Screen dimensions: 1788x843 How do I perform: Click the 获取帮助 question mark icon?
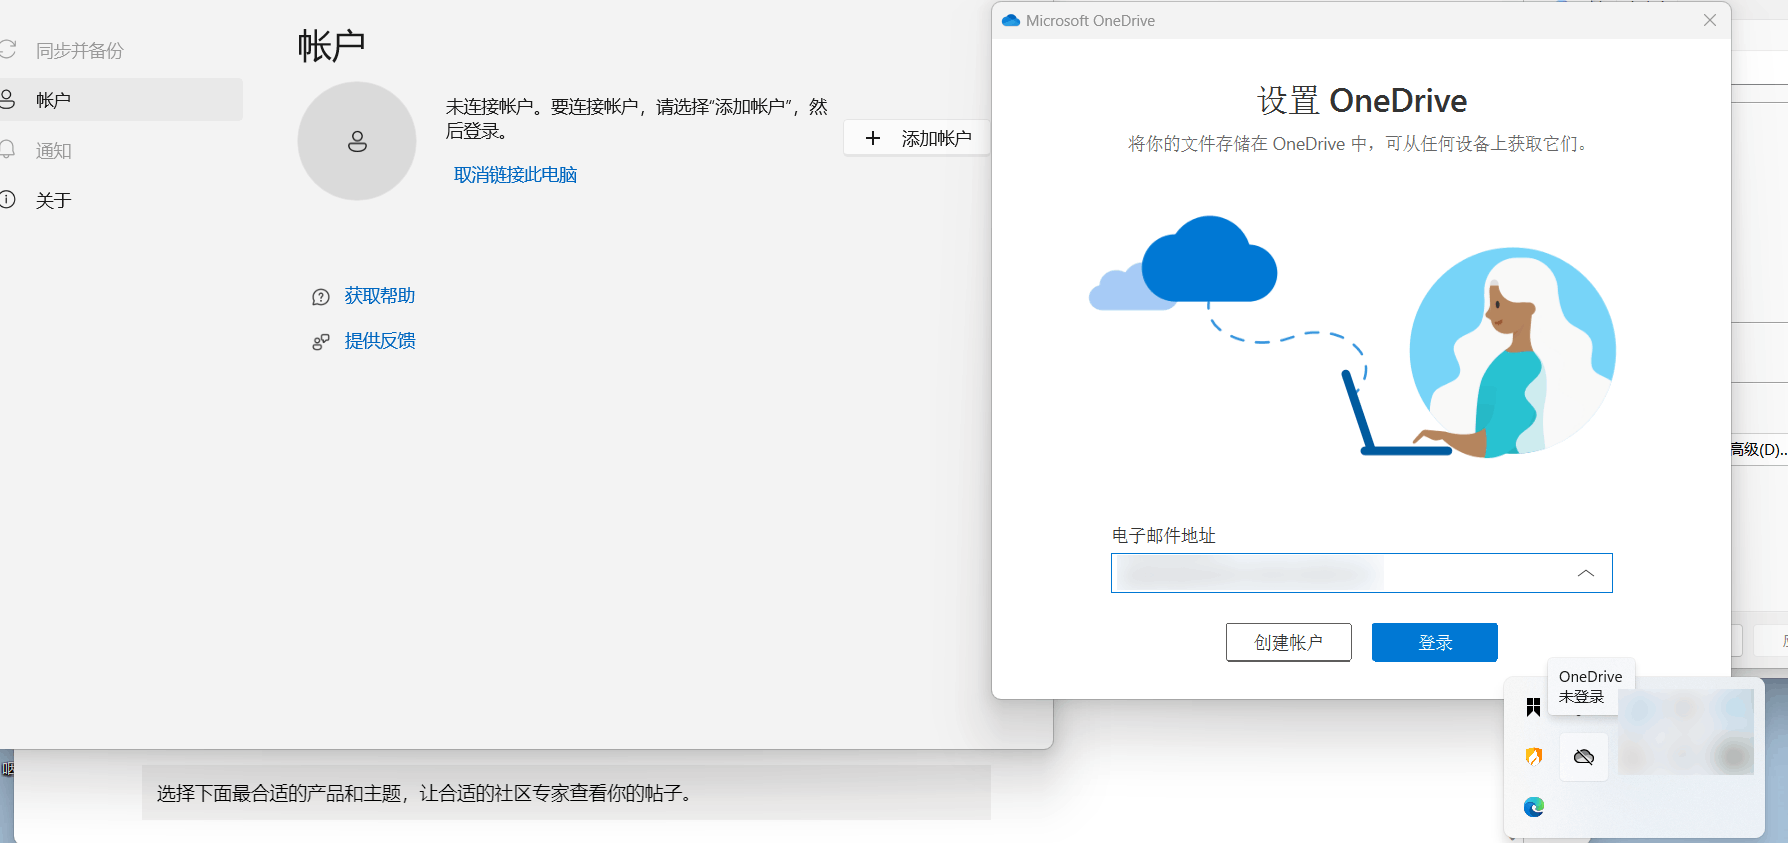point(321,297)
